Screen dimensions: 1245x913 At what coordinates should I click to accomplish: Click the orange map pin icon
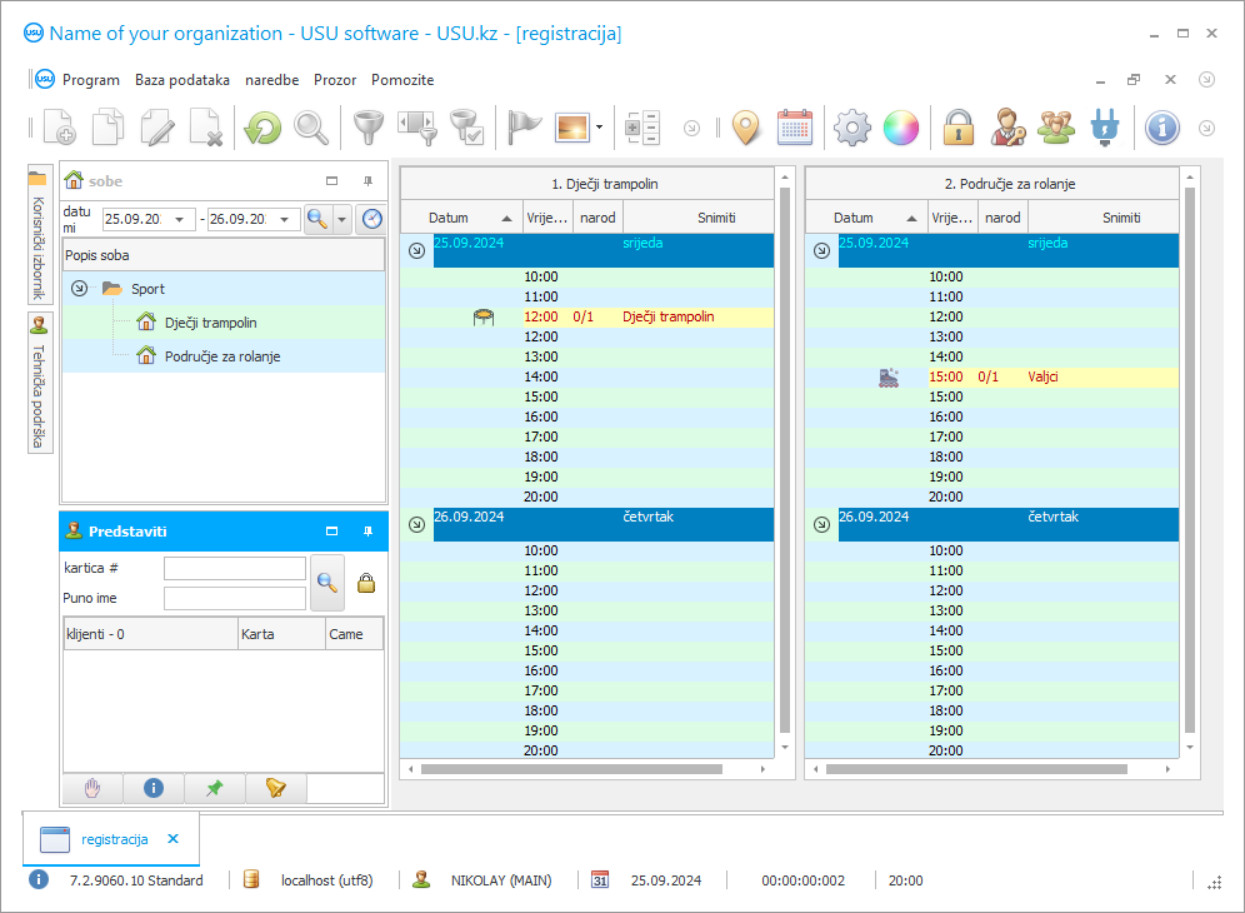coord(746,128)
